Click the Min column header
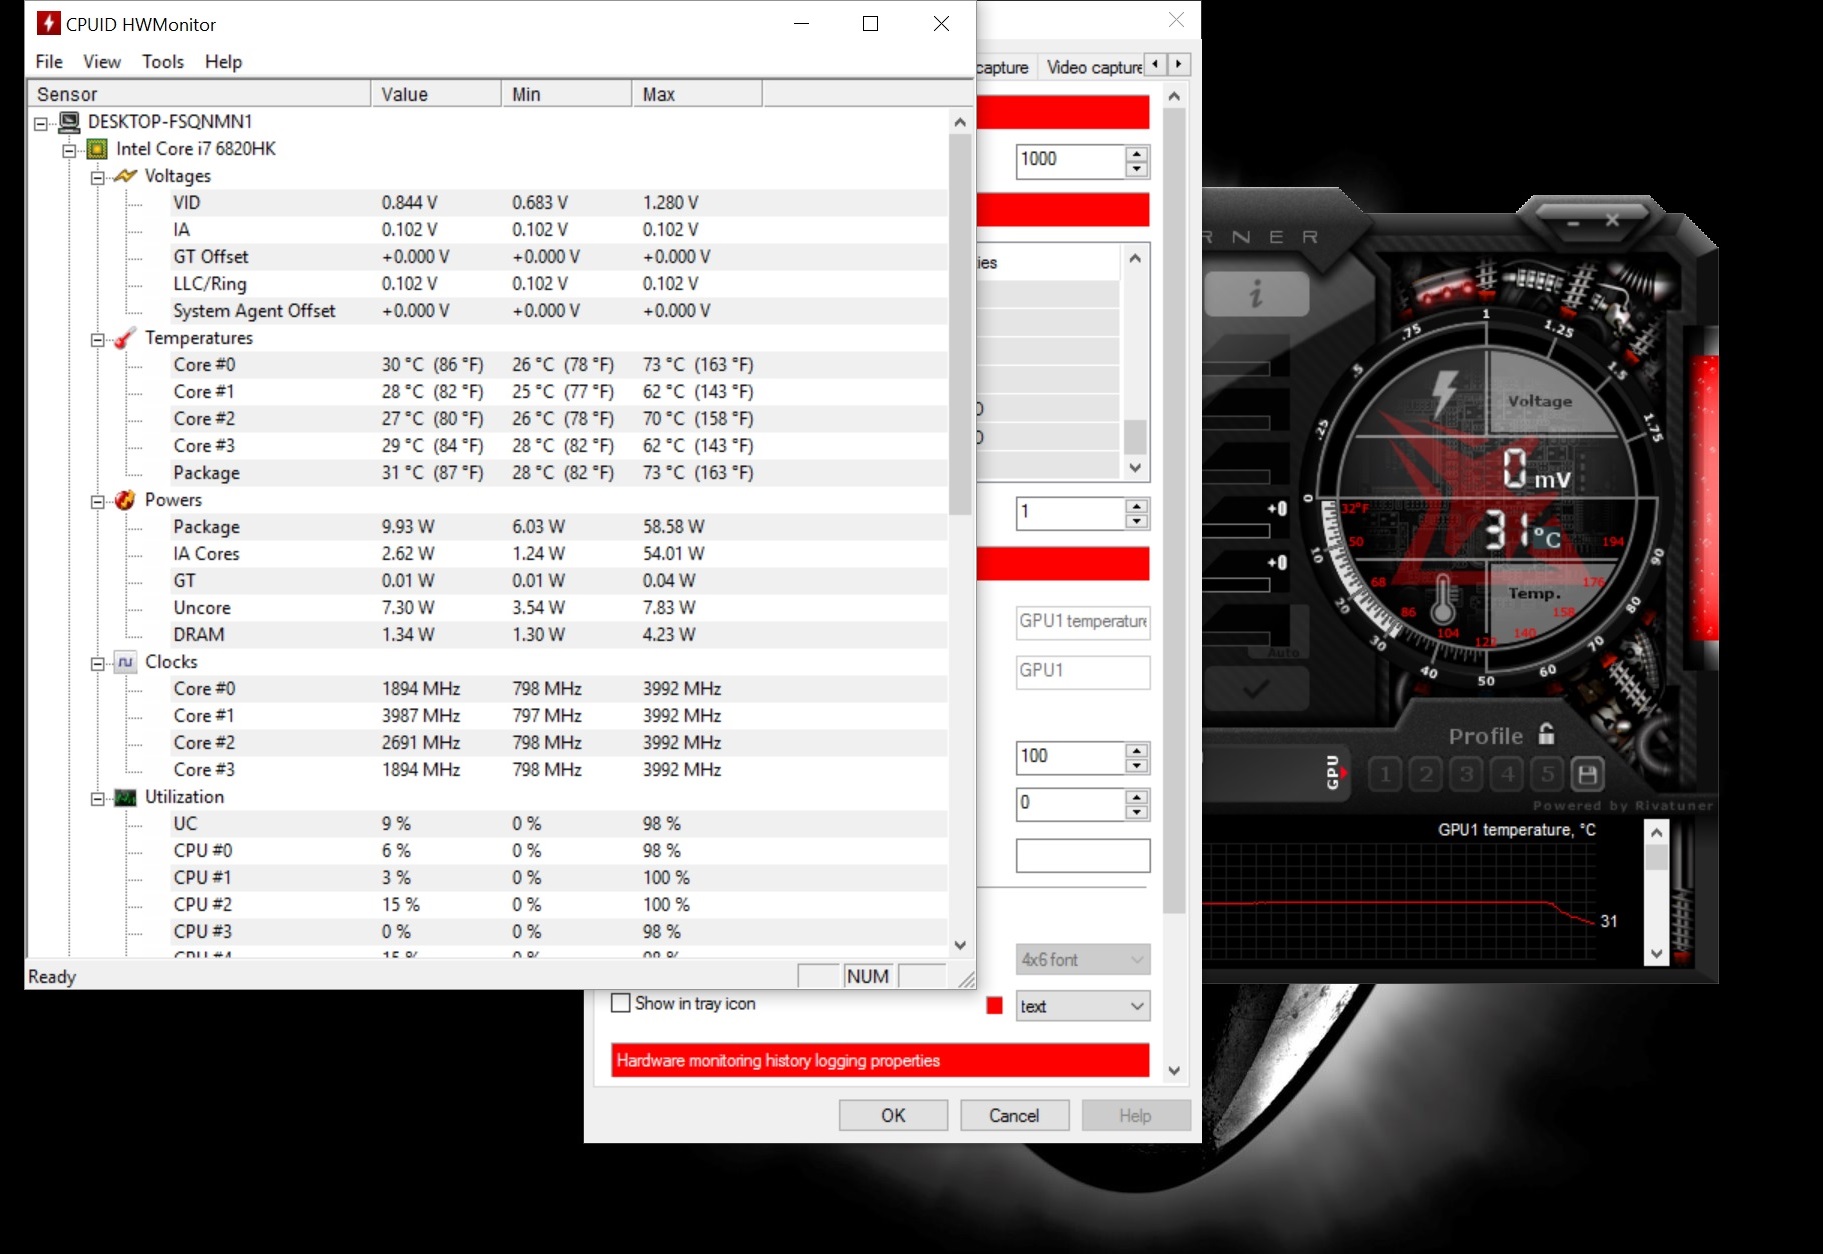The height and width of the screenshot is (1254, 1823). coord(567,94)
